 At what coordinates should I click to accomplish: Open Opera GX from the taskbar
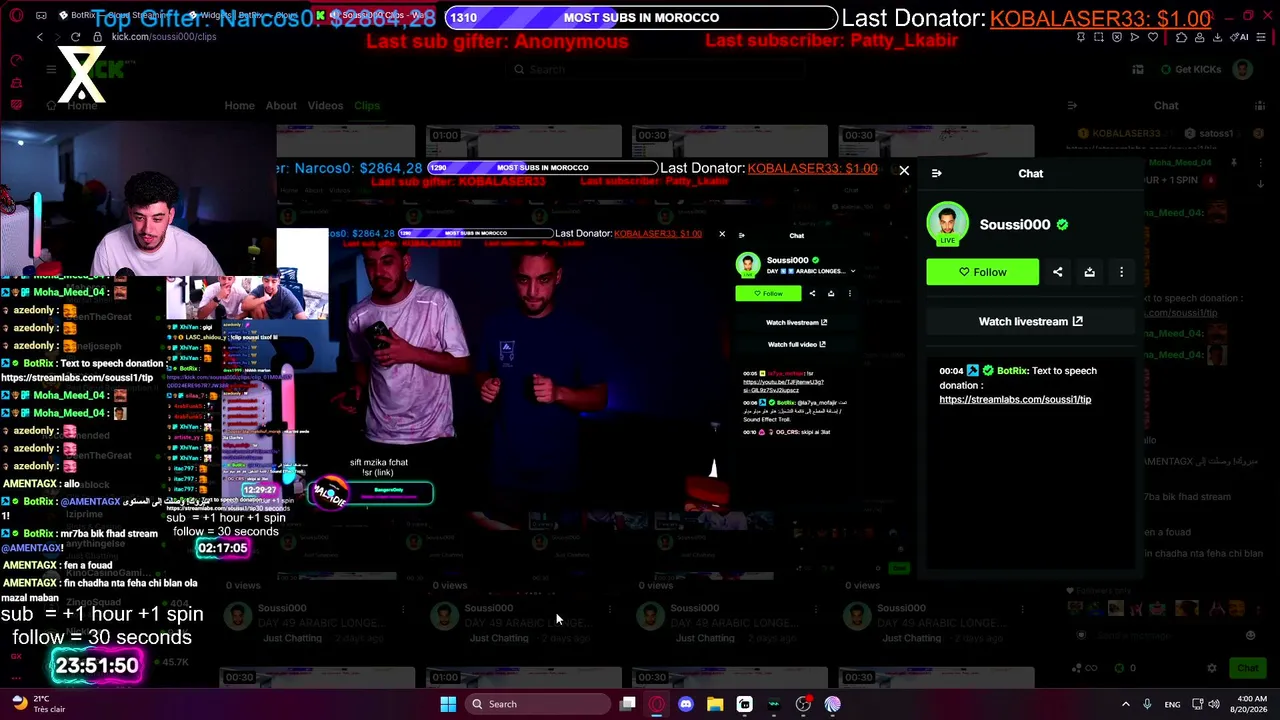point(656,704)
